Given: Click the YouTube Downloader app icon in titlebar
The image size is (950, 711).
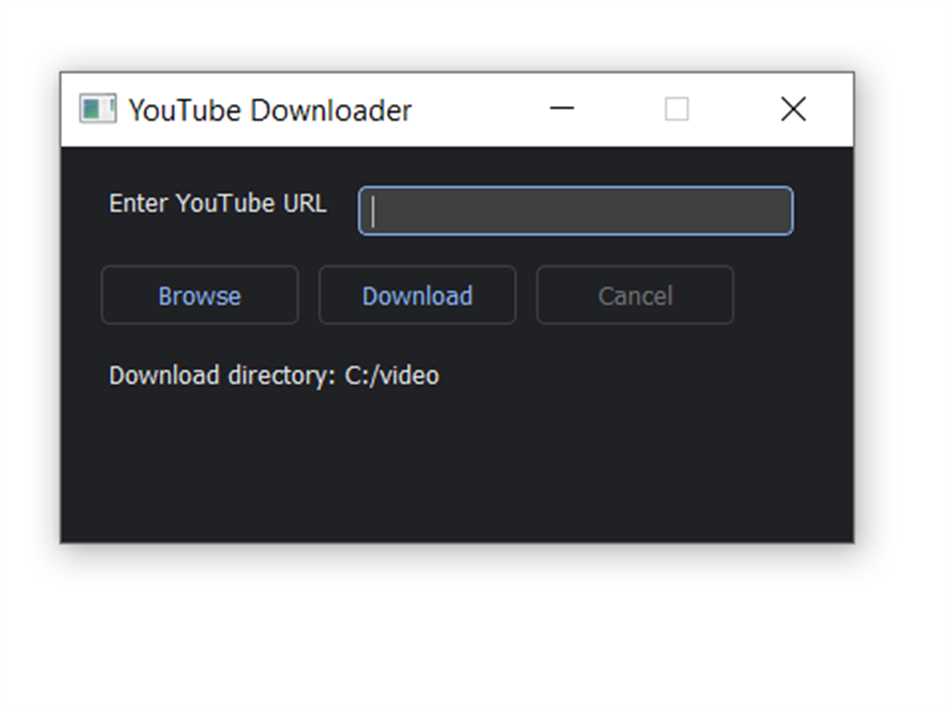Looking at the screenshot, I should click(98, 108).
